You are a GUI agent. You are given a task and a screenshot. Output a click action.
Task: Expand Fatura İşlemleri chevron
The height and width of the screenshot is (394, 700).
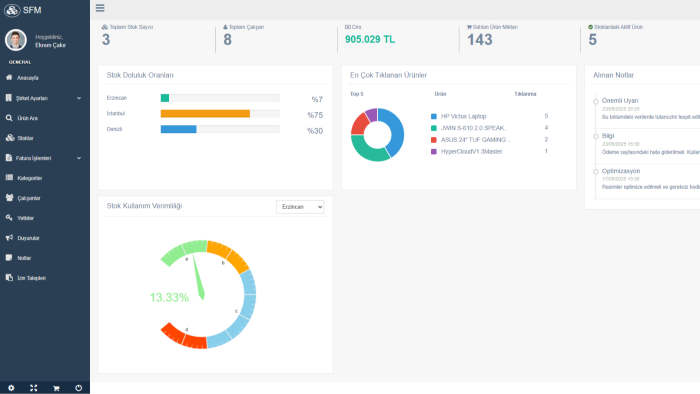coord(79,158)
